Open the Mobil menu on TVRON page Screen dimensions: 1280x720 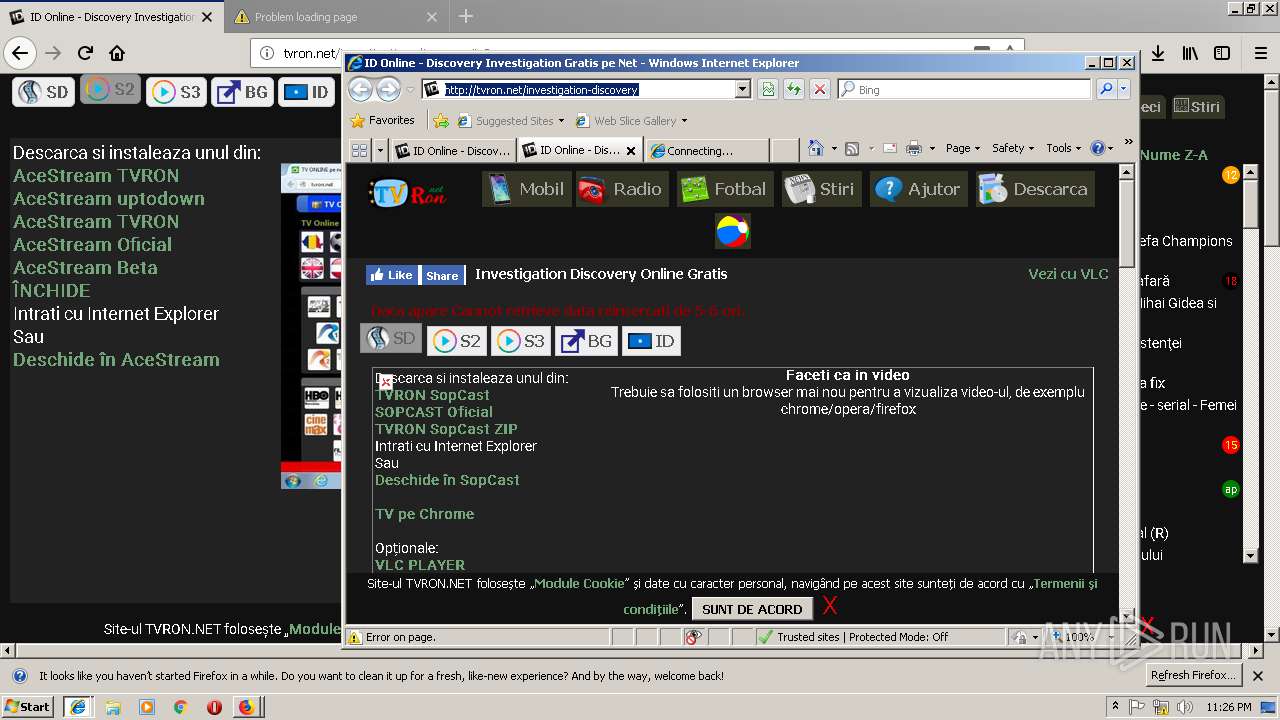click(x=527, y=189)
